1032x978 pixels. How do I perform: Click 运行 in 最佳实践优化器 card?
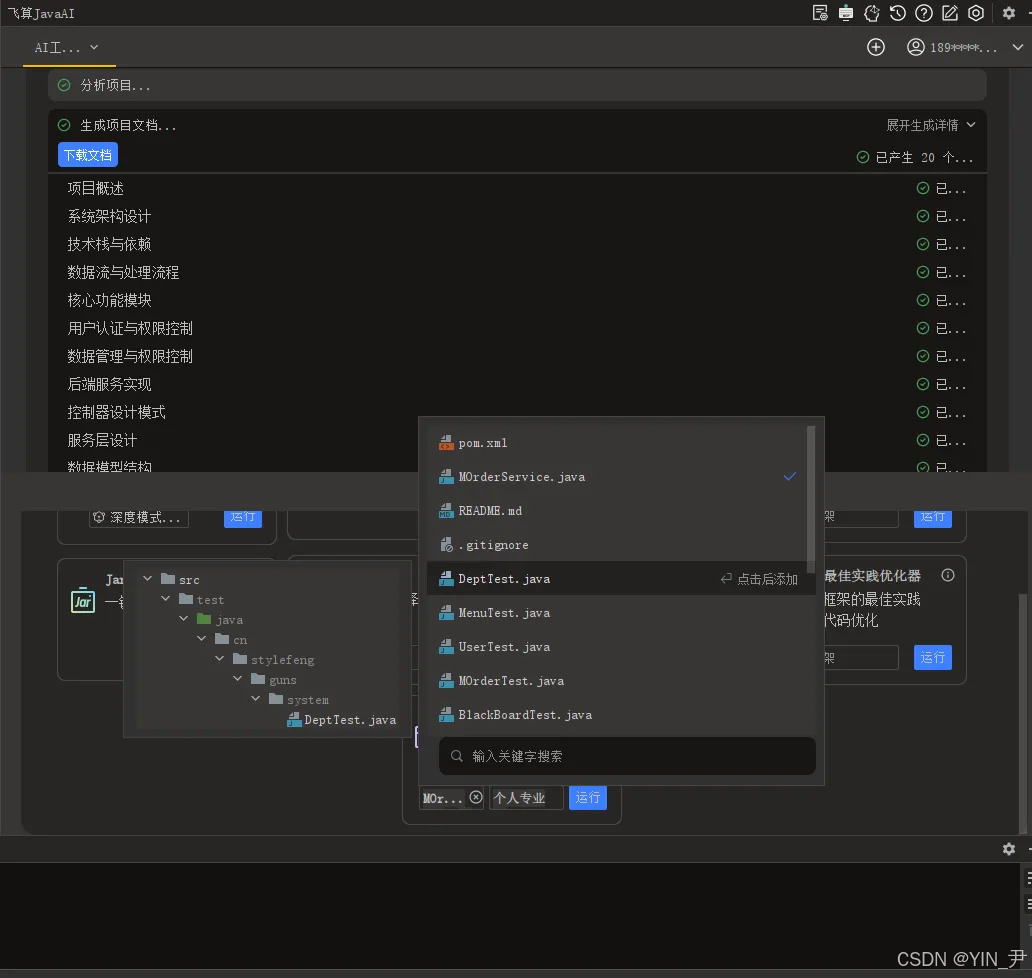[933, 657]
